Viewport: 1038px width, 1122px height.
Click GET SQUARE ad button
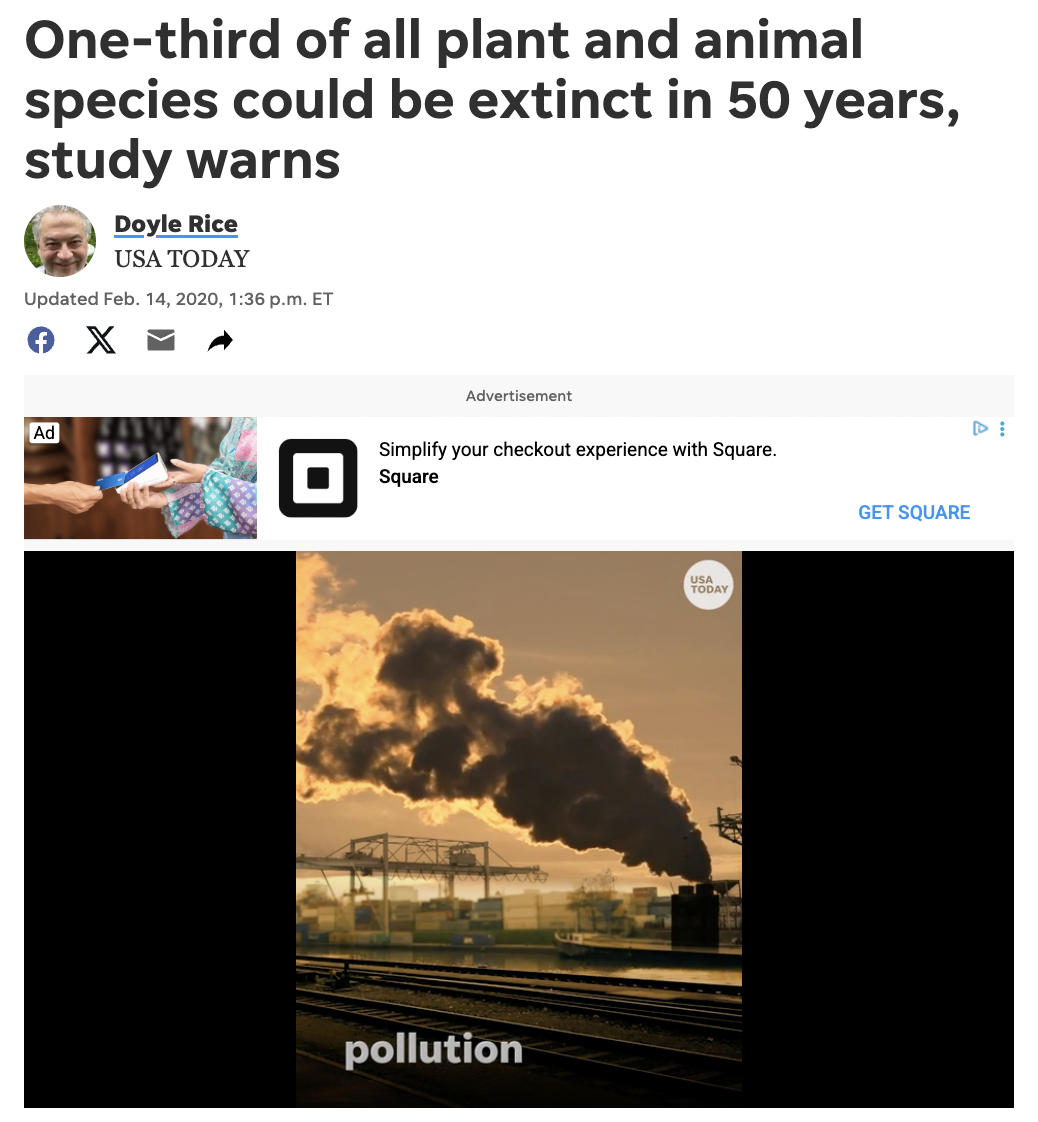(x=914, y=512)
